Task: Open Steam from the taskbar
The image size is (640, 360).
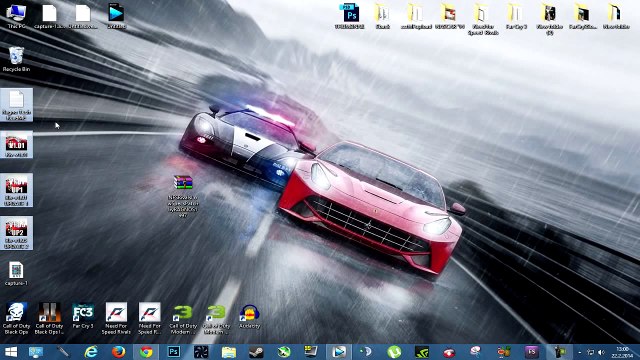Action: tap(256, 352)
